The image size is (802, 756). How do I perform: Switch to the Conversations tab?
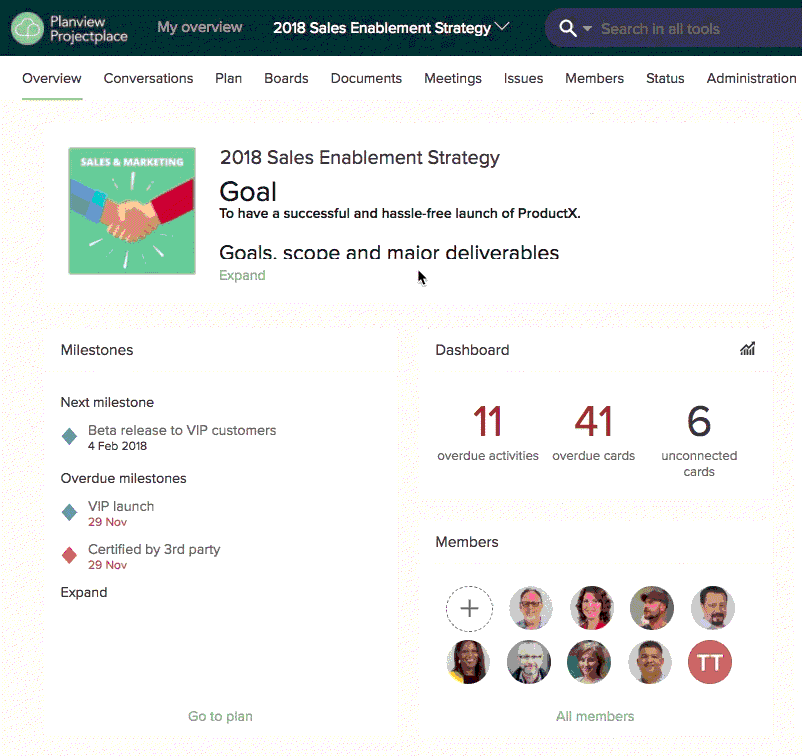(148, 78)
